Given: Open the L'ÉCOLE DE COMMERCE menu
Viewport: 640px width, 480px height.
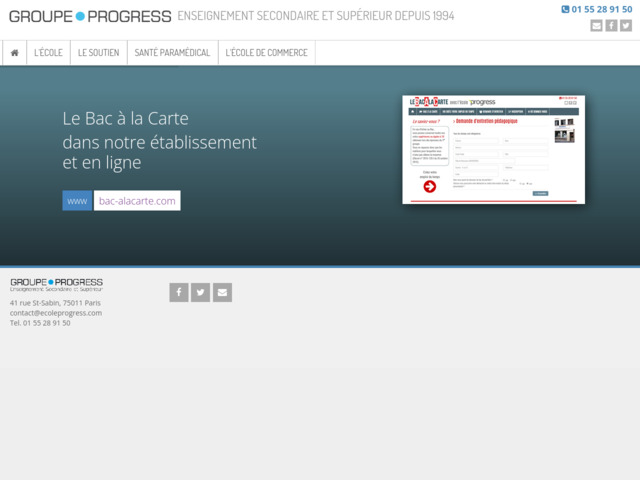Looking at the screenshot, I should [x=266, y=53].
